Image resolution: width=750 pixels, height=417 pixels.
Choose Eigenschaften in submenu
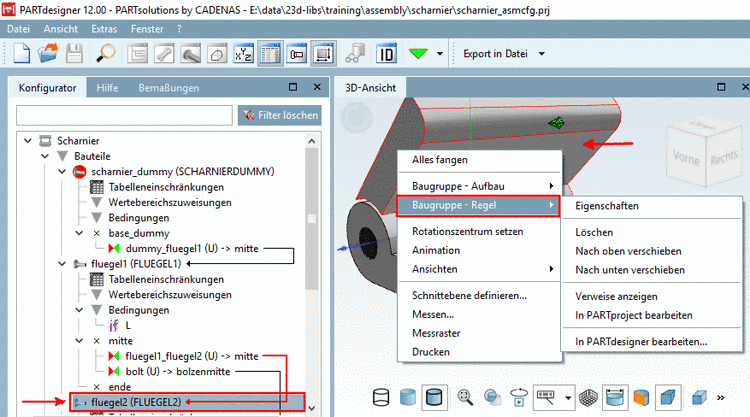point(607,206)
